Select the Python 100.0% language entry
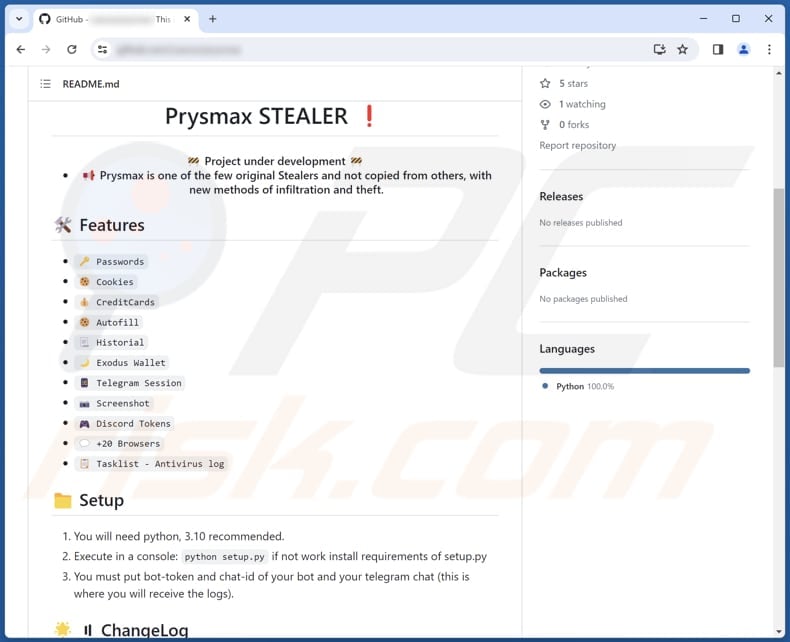Image resolution: width=790 pixels, height=642 pixels. pos(579,387)
